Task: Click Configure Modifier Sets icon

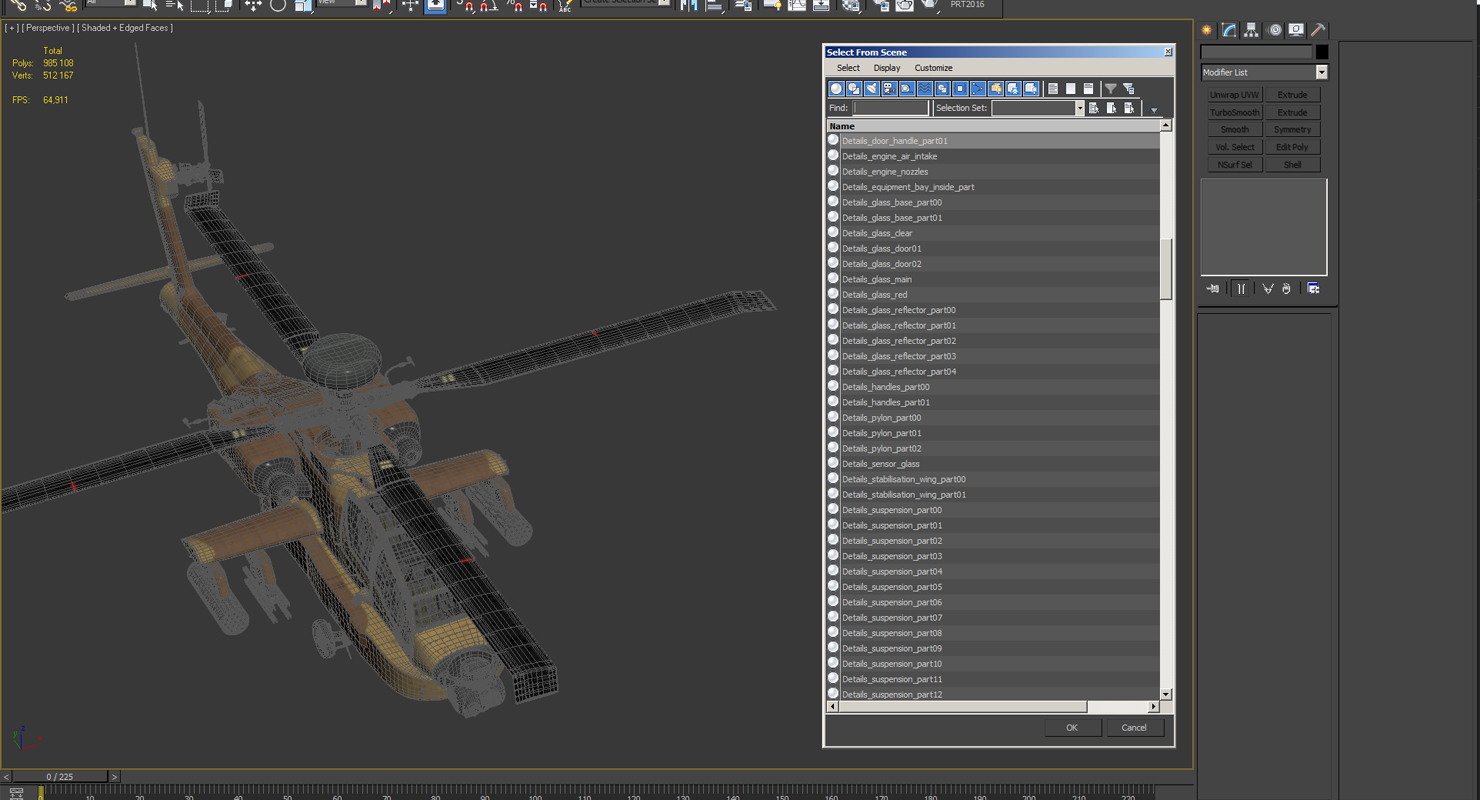Action: tap(1314, 289)
